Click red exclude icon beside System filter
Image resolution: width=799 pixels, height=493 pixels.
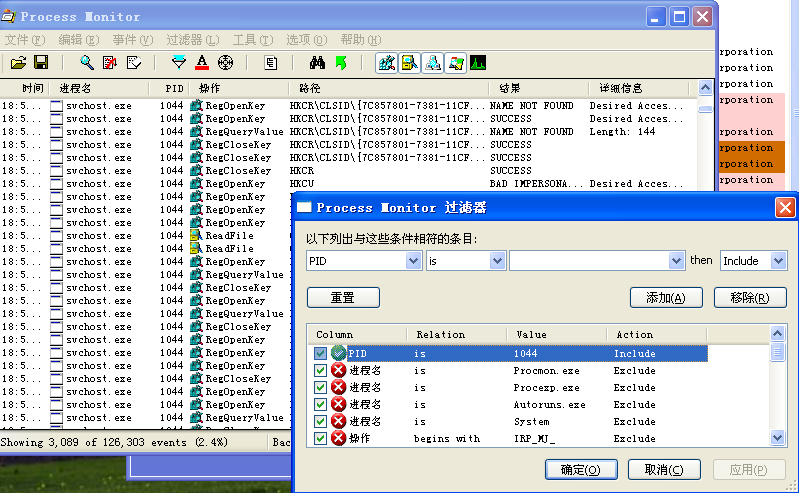338,421
